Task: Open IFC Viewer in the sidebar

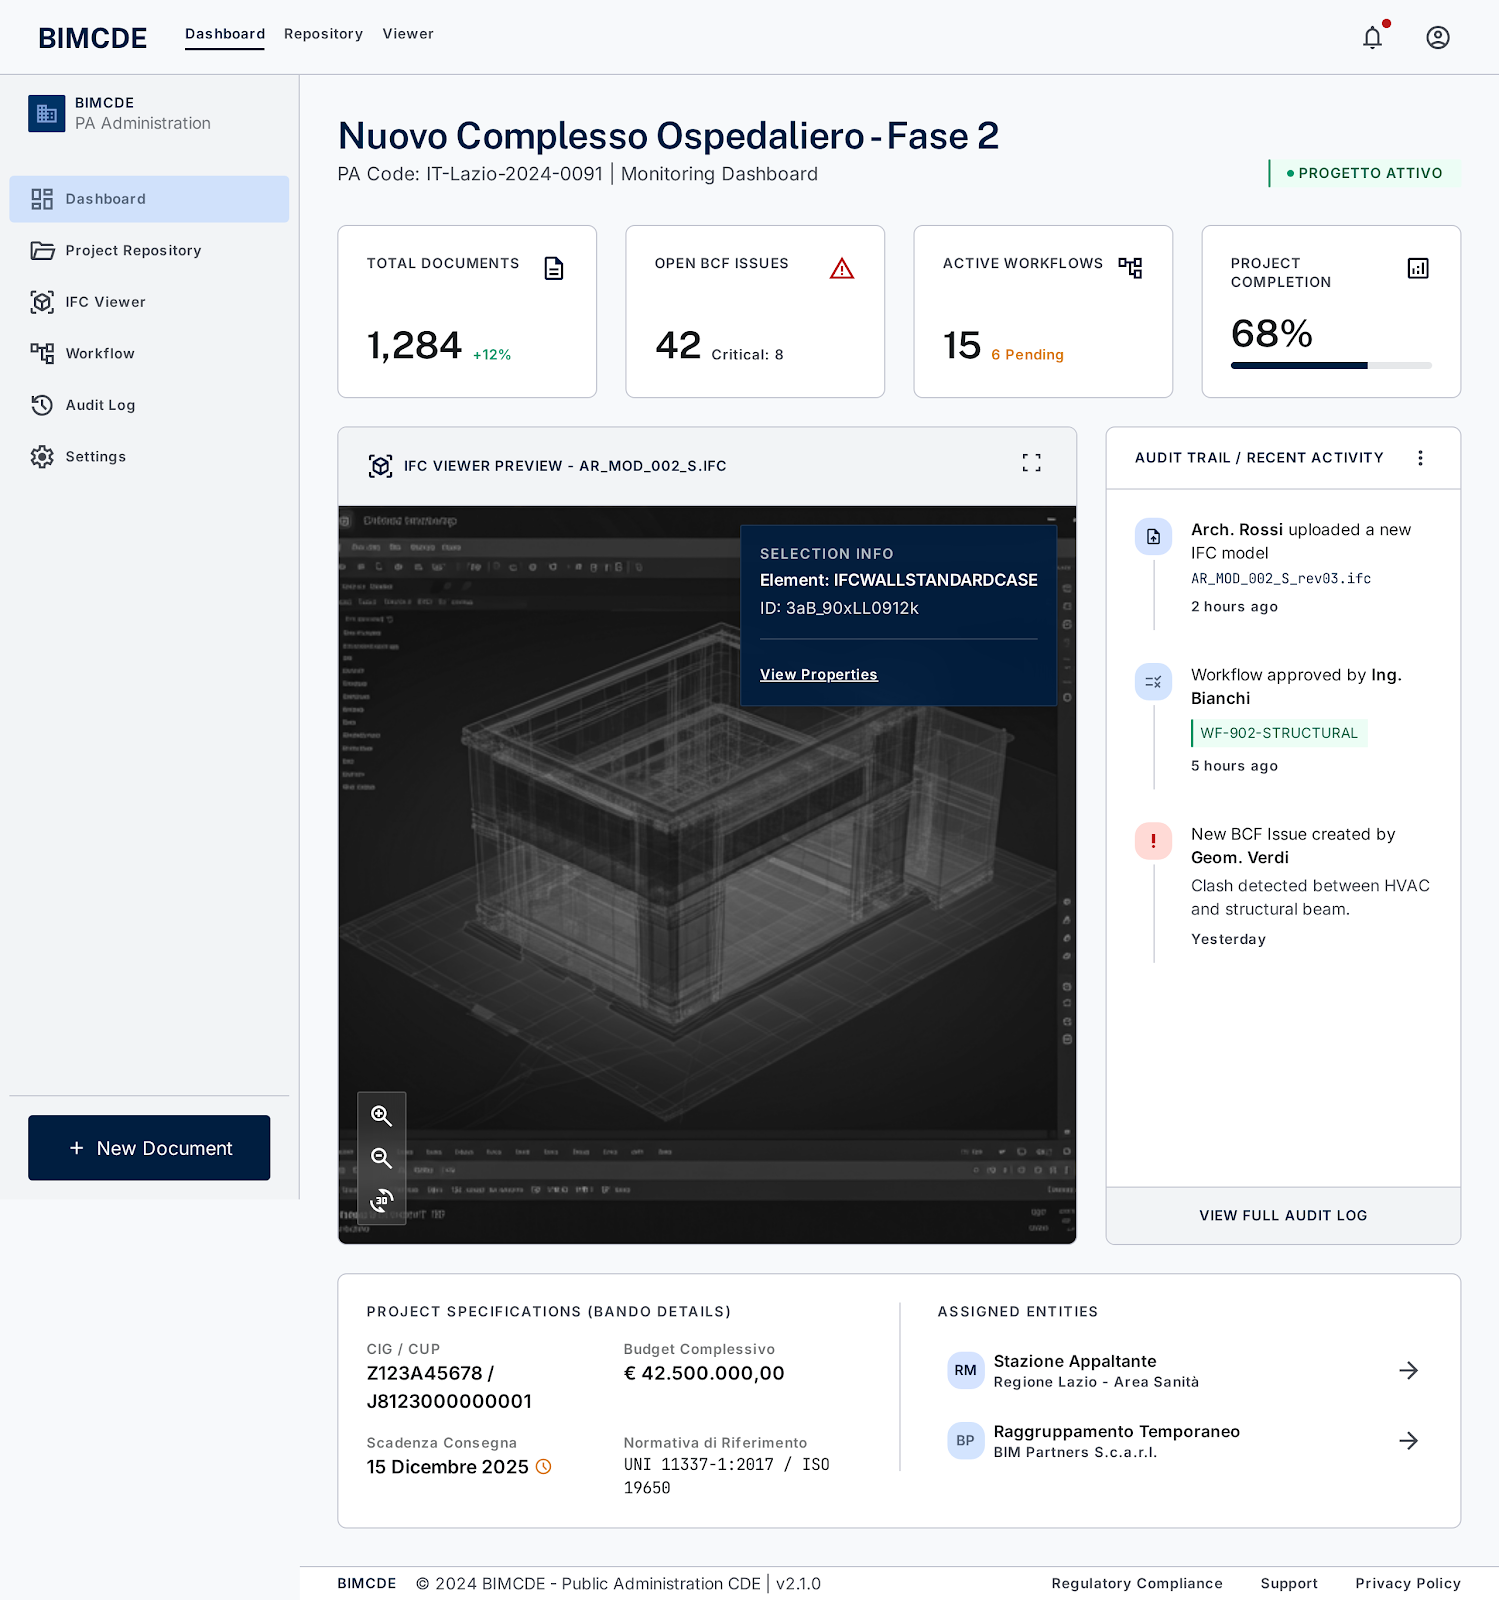Action: 149,302
